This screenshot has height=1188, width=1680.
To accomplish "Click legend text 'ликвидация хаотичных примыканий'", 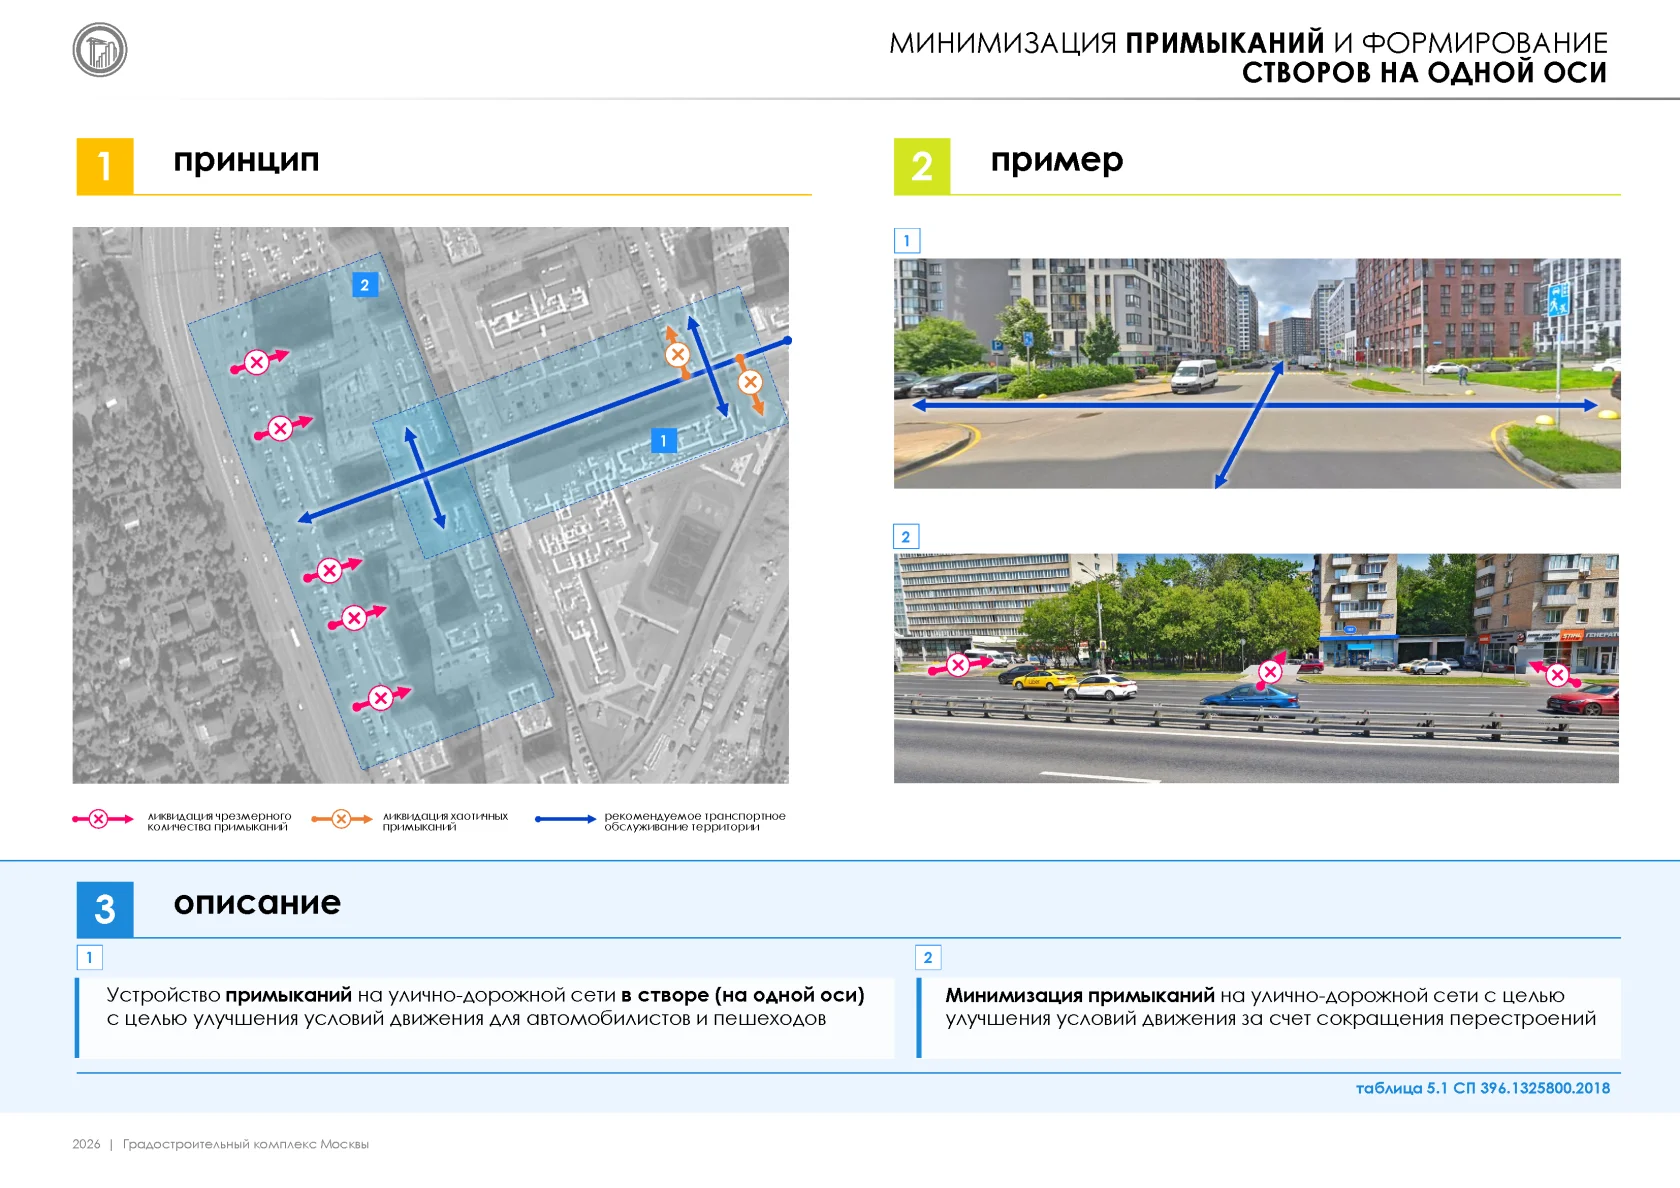I will coord(445,821).
